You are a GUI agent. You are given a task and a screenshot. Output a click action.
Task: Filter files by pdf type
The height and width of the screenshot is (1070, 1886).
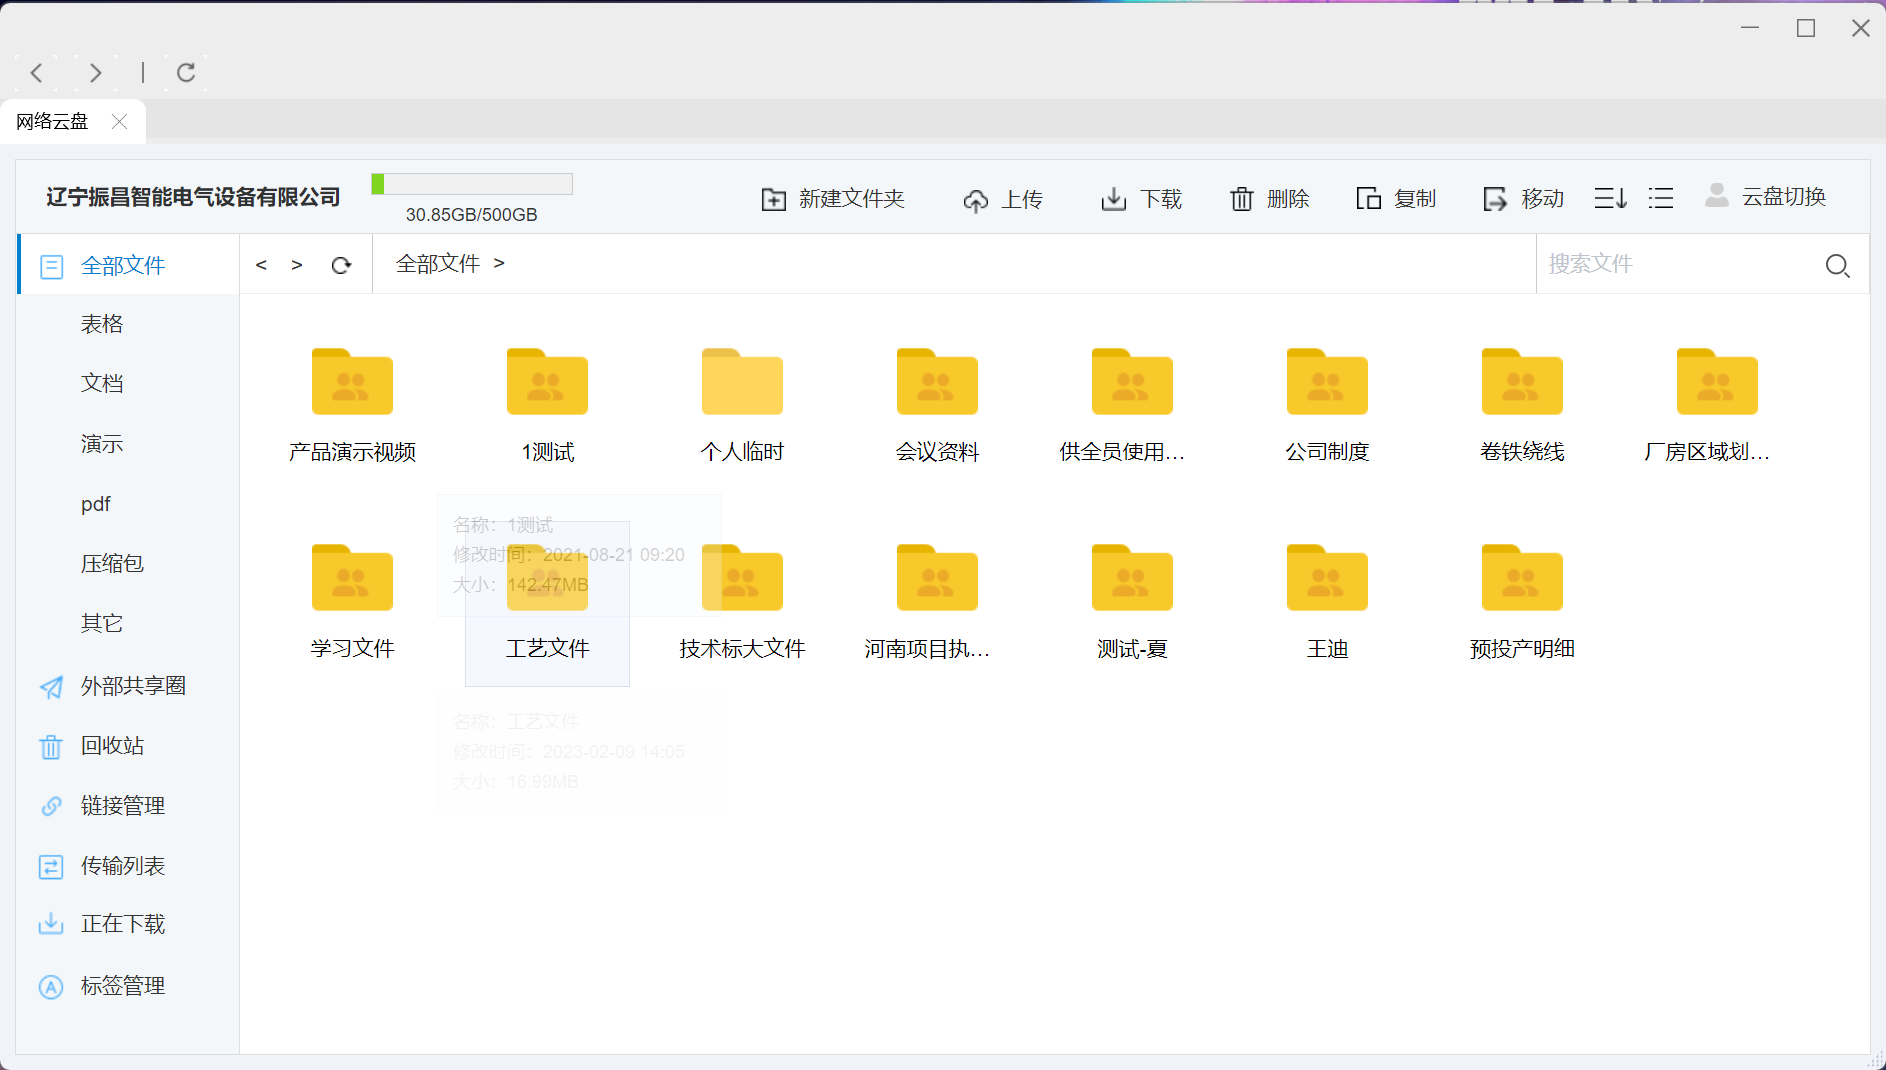96,504
